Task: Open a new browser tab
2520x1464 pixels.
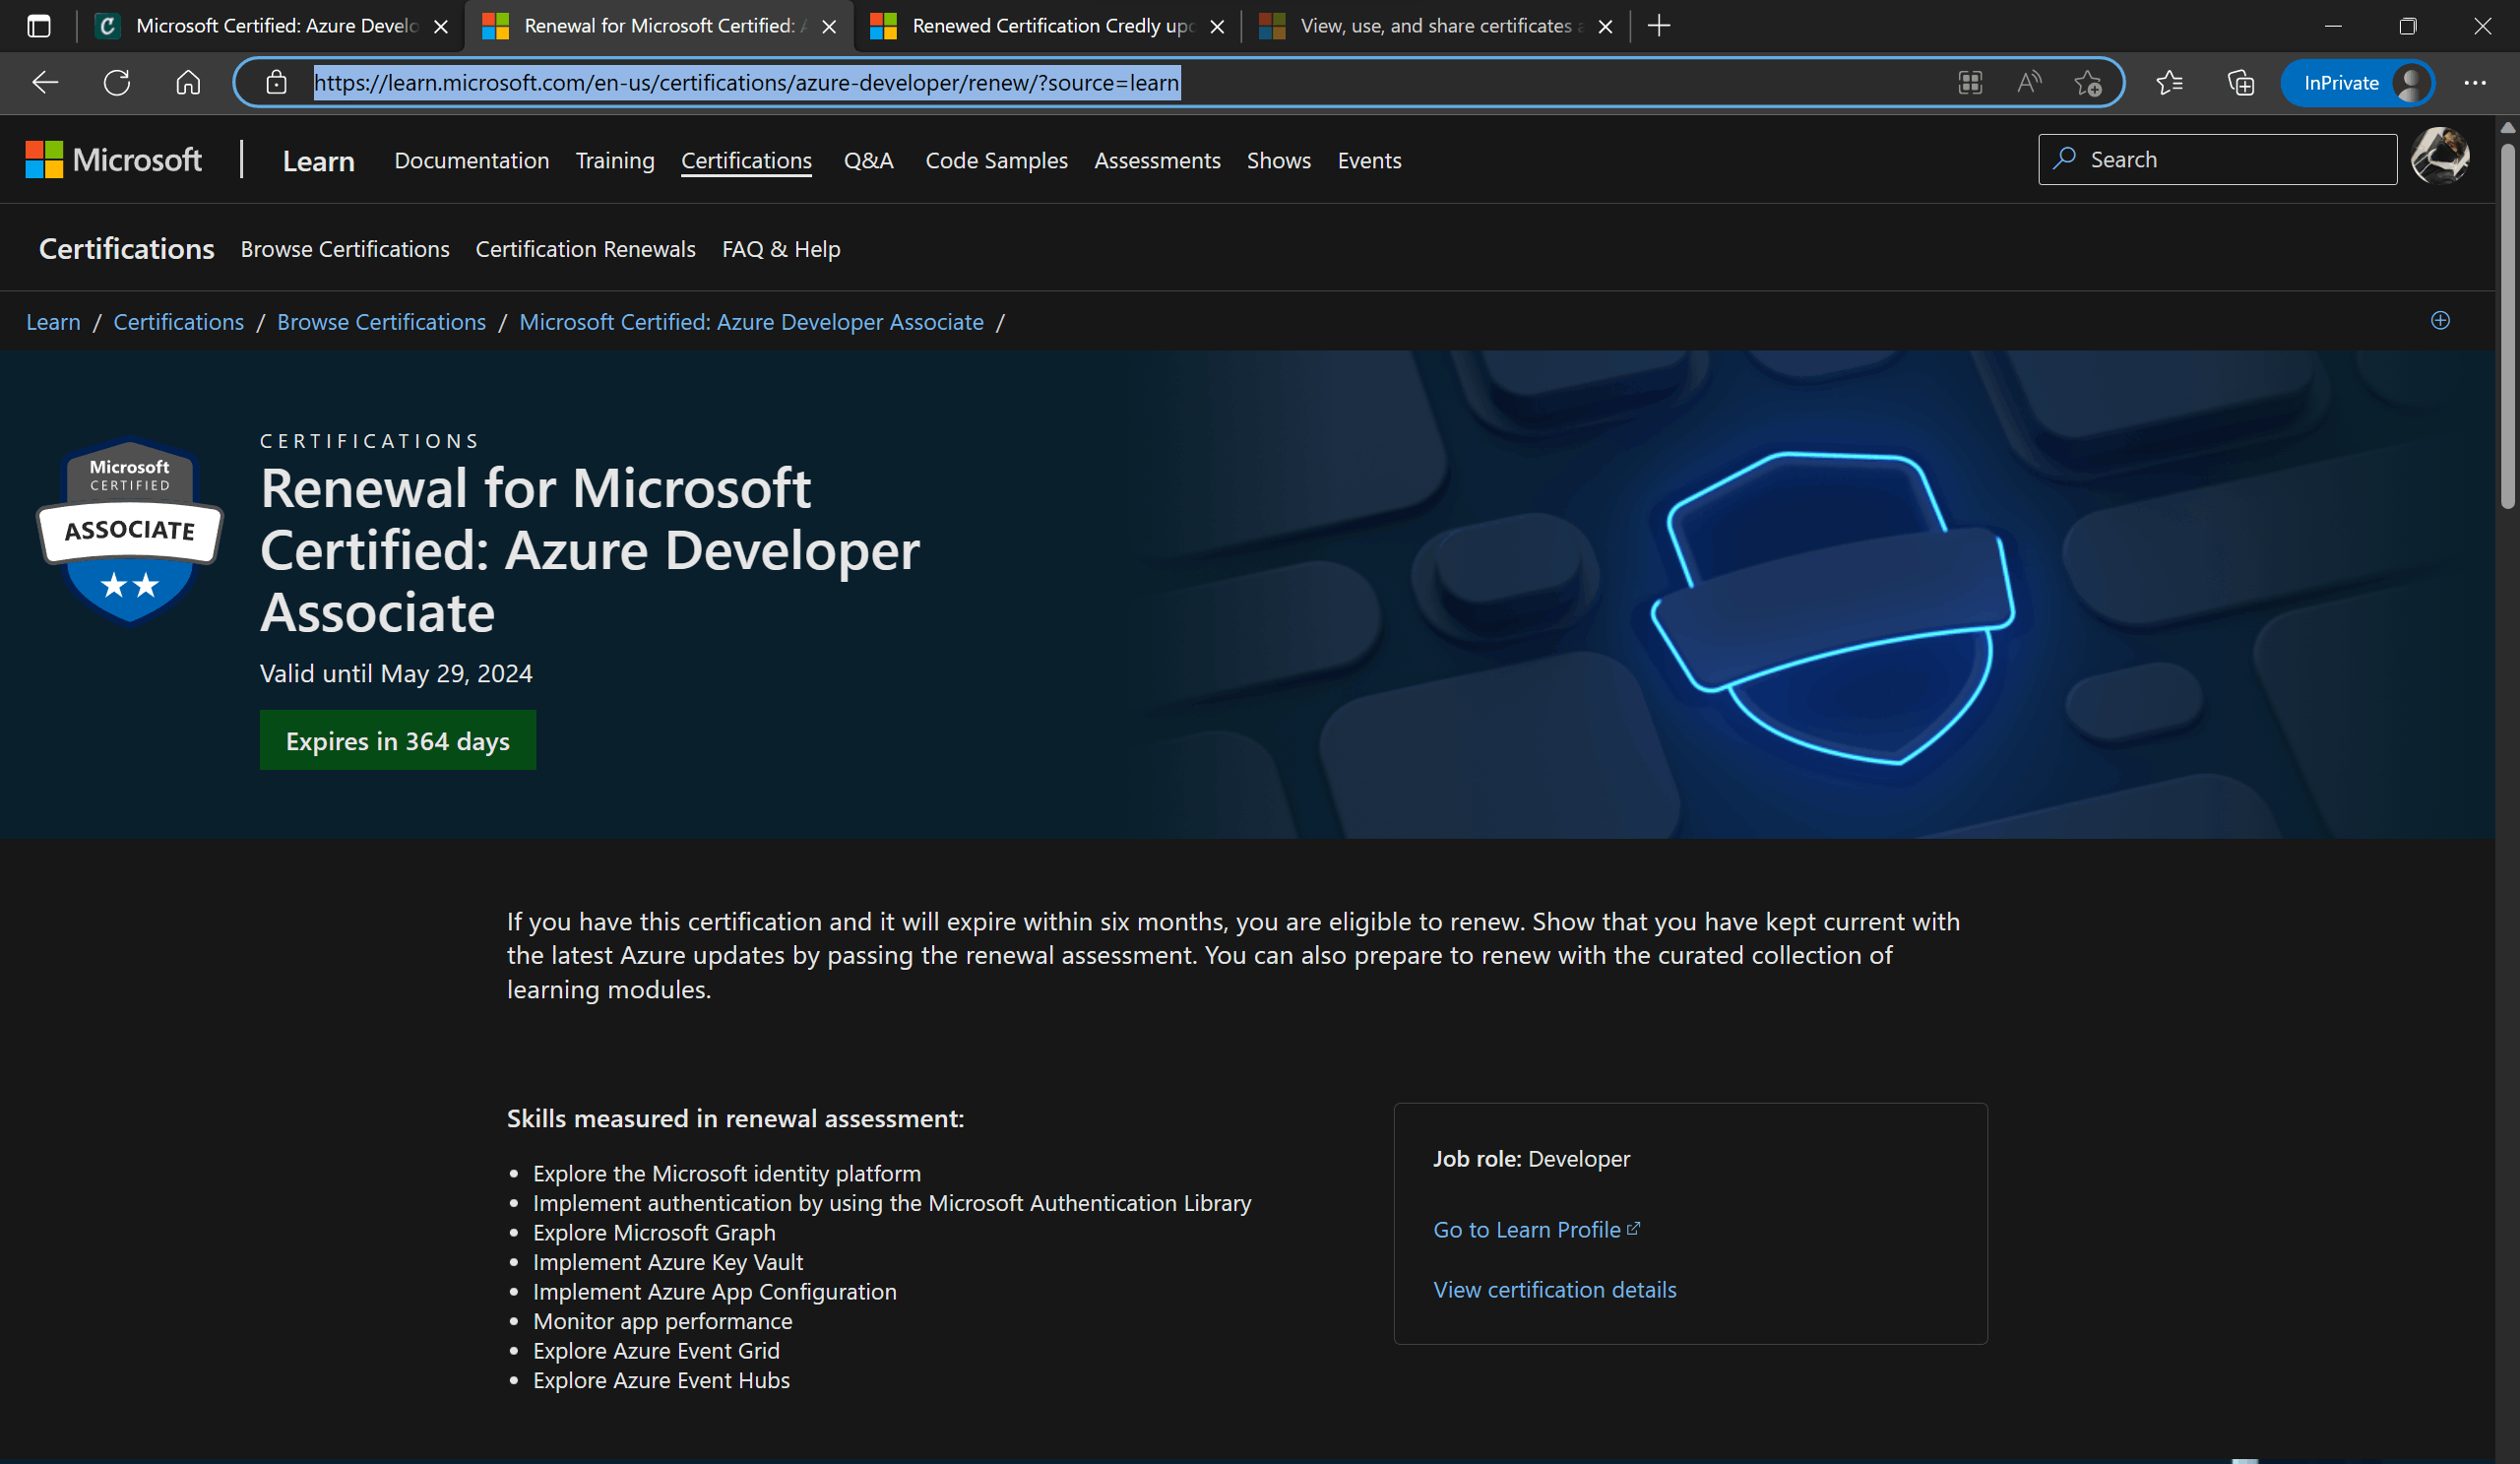Action: pyautogui.click(x=1659, y=26)
